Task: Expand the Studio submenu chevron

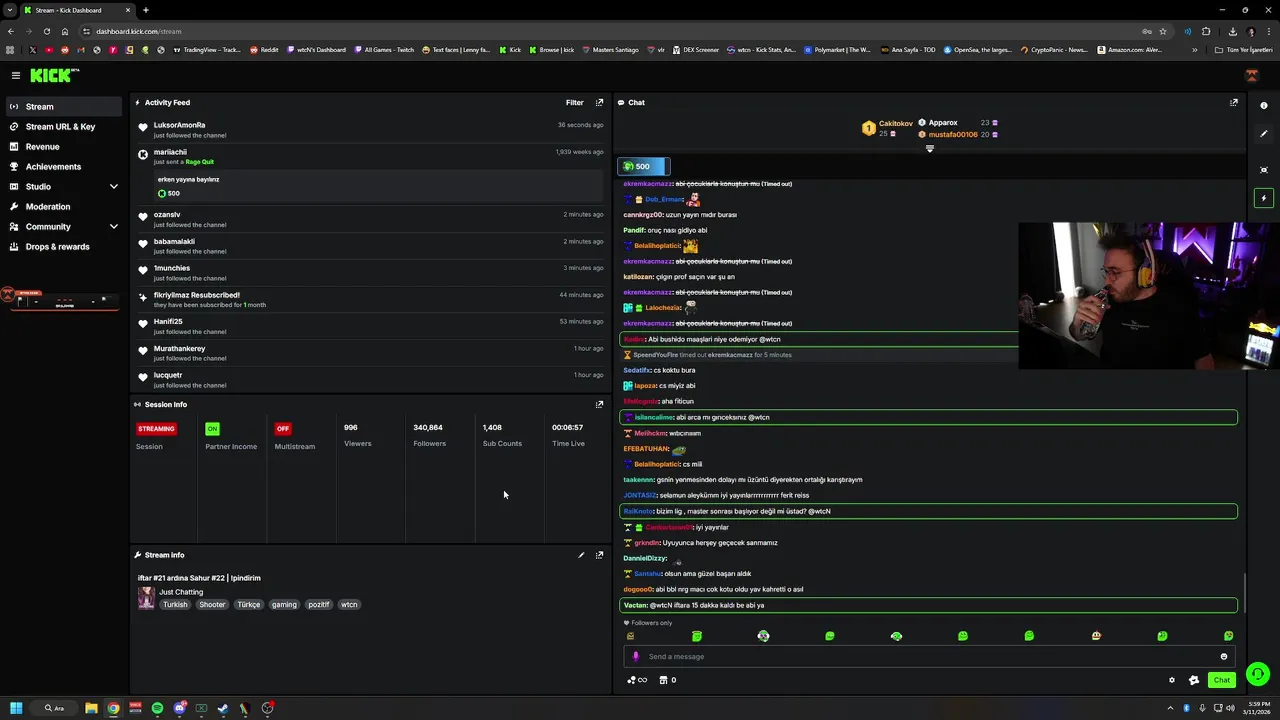Action: pyautogui.click(x=113, y=186)
